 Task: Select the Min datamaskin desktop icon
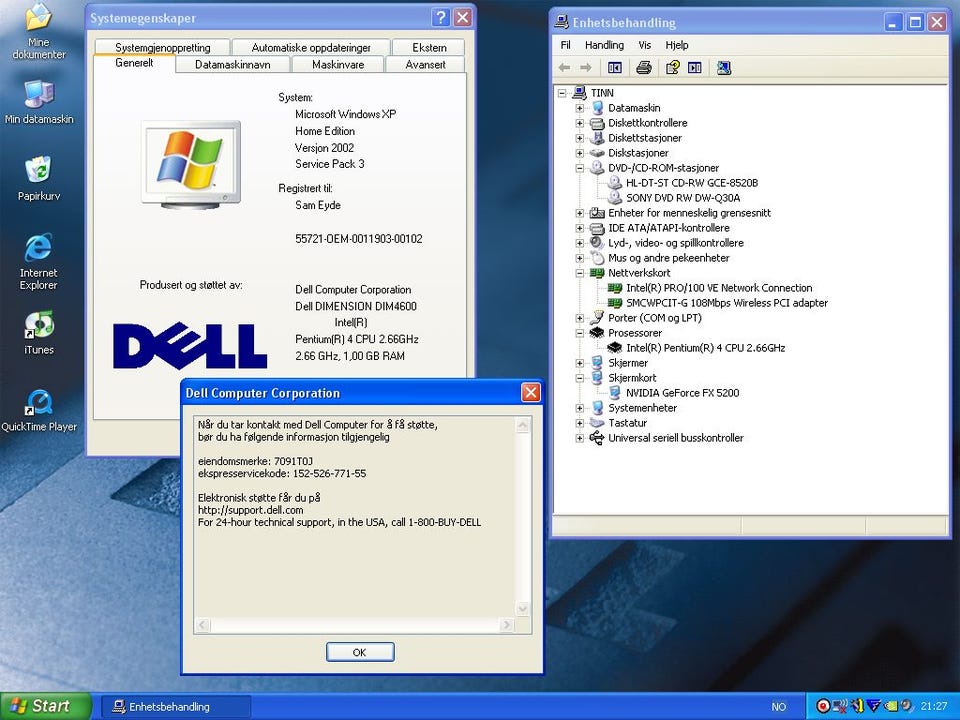39,102
